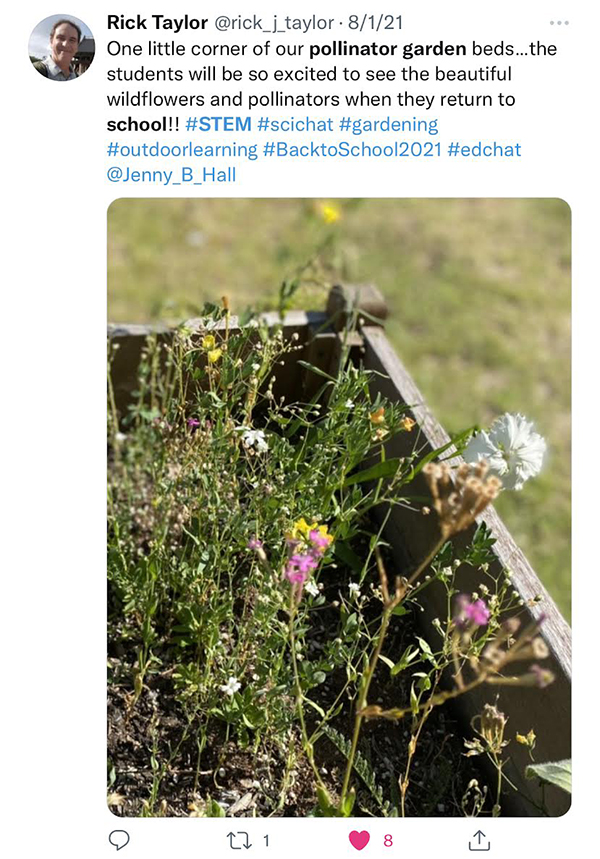The image size is (600, 859).
Task: Open Rick Taylor's profile avatar
Action: (x=61, y=47)
